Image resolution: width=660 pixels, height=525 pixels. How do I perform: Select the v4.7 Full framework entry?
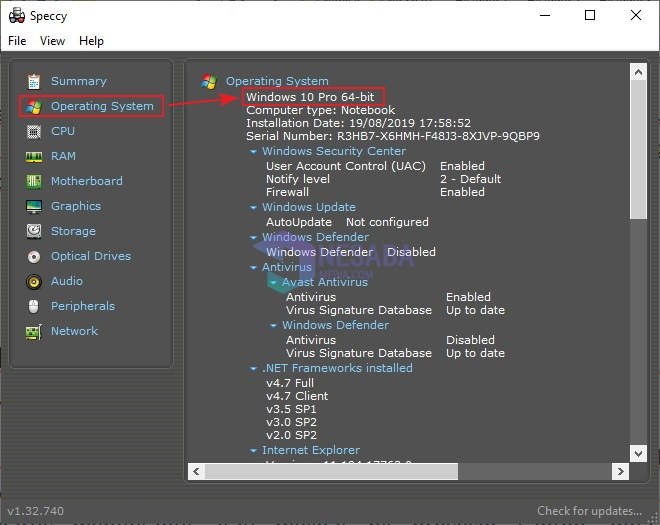tap(290, 383)
